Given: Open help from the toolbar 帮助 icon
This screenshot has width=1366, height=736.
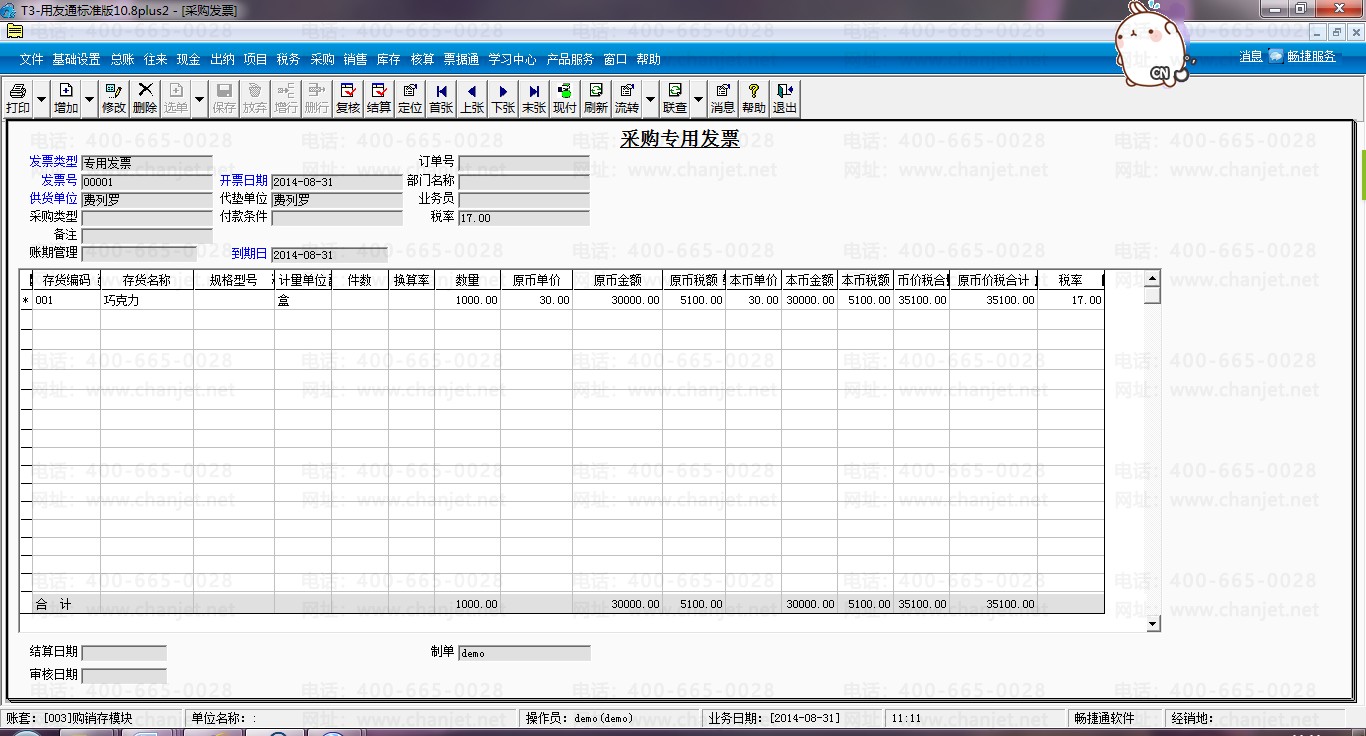Looking at the screenshot, I should pos(754,98).
